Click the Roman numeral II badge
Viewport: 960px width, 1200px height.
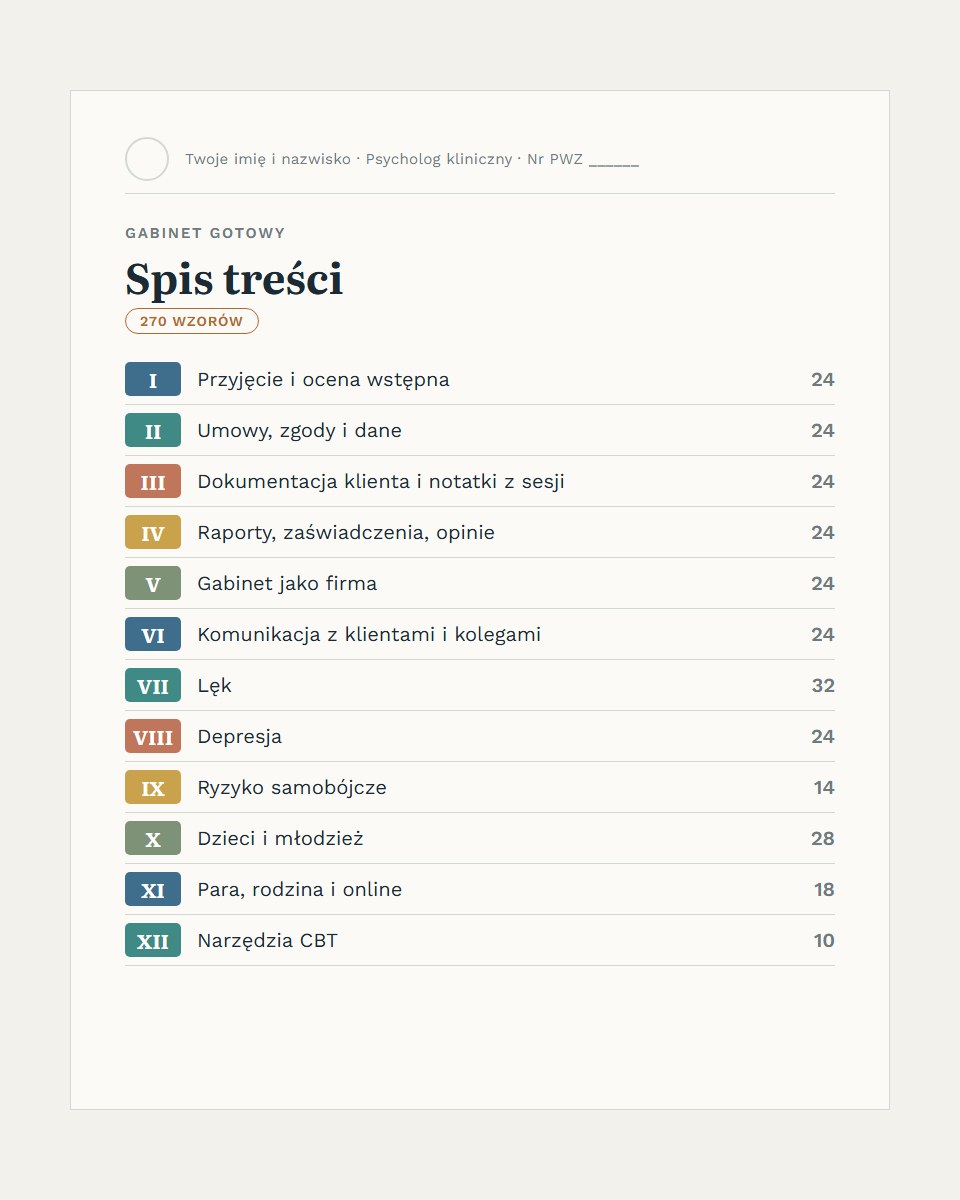[153, 430]
